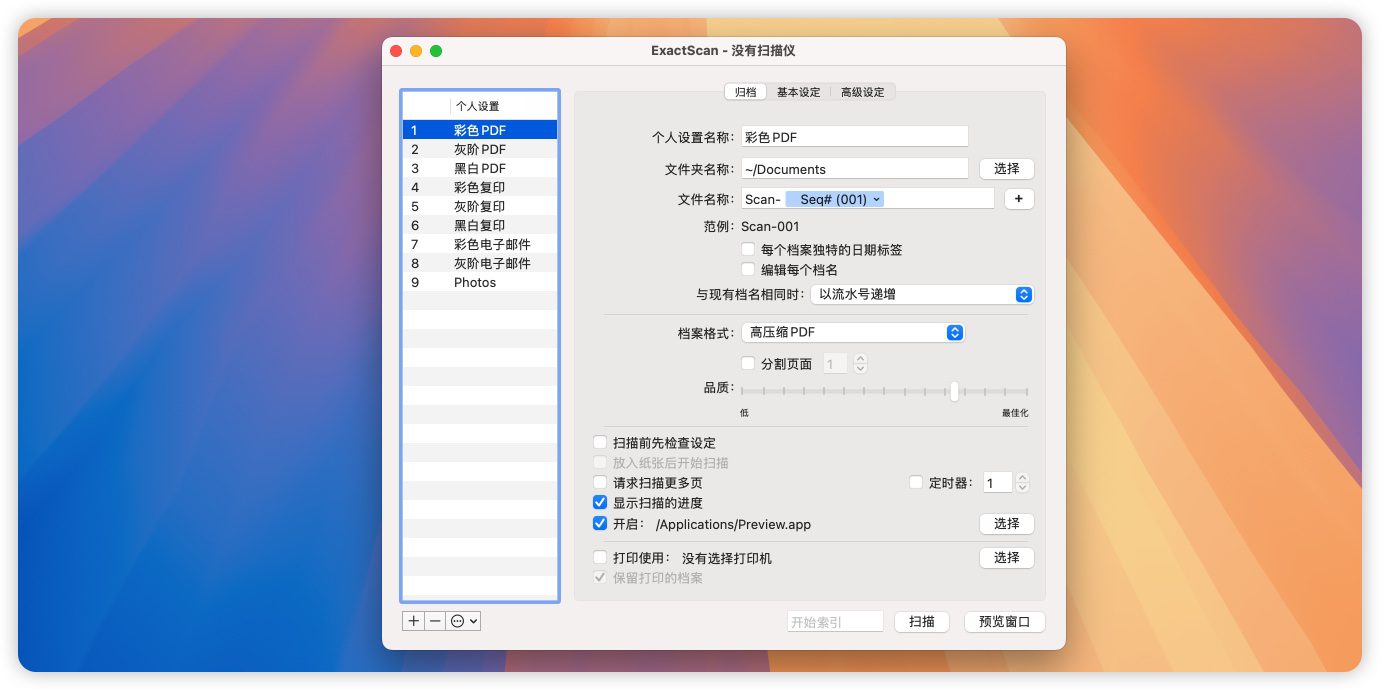Enable 定时器 checkbox

tap(916, 482)
